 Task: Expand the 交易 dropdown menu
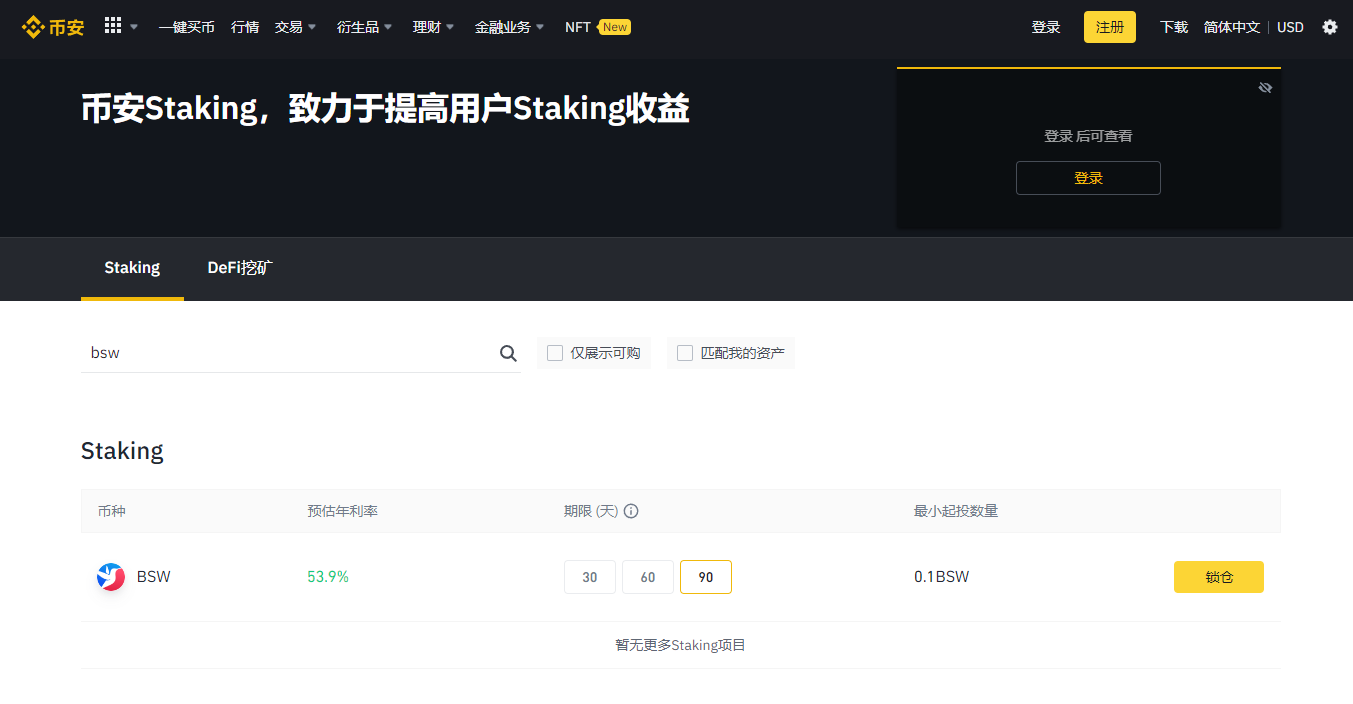tap(296, 27)
